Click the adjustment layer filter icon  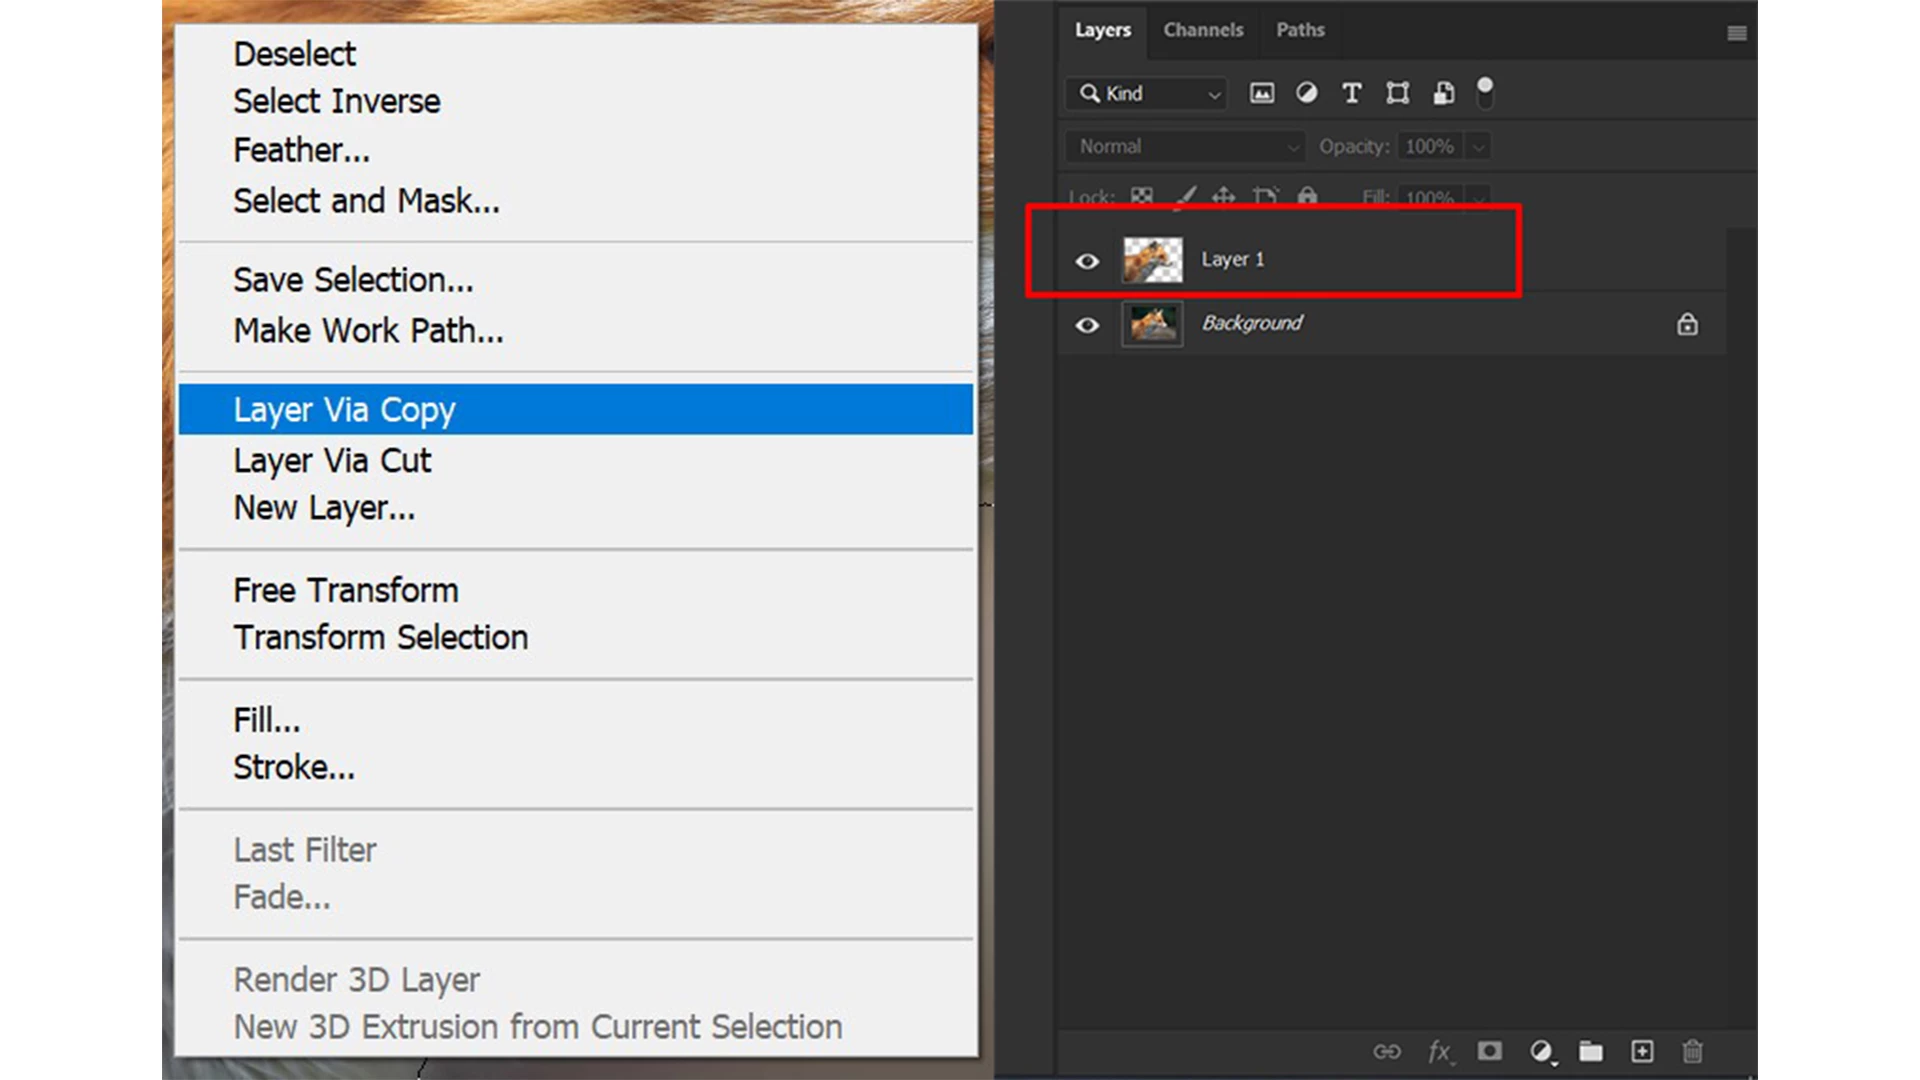[x=1306, y=93]
